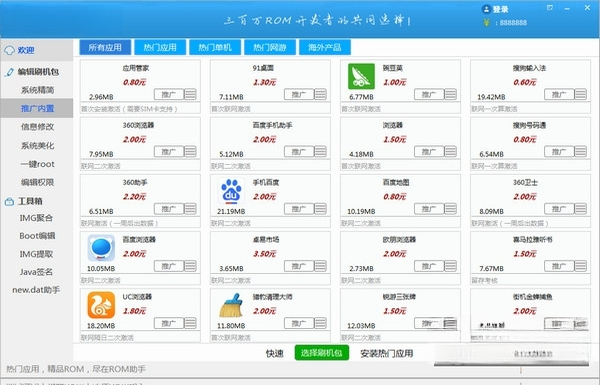Click the 猎豹清理大师 broom icon
600x385 pixels.
tap(231, 305)
